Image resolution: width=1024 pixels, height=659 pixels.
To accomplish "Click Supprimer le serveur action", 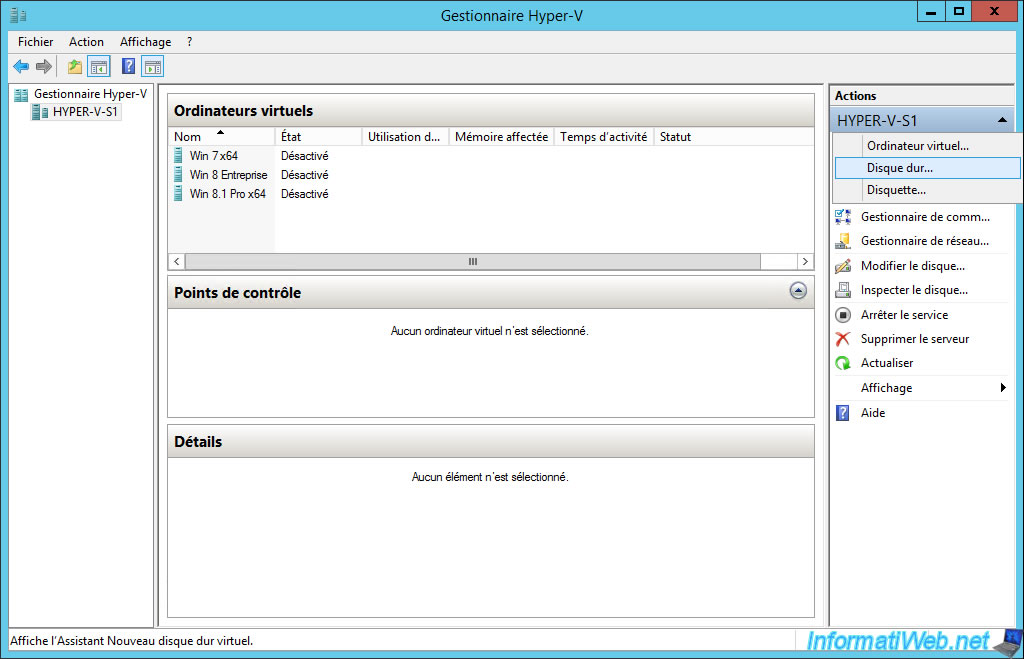I will 914,339.
